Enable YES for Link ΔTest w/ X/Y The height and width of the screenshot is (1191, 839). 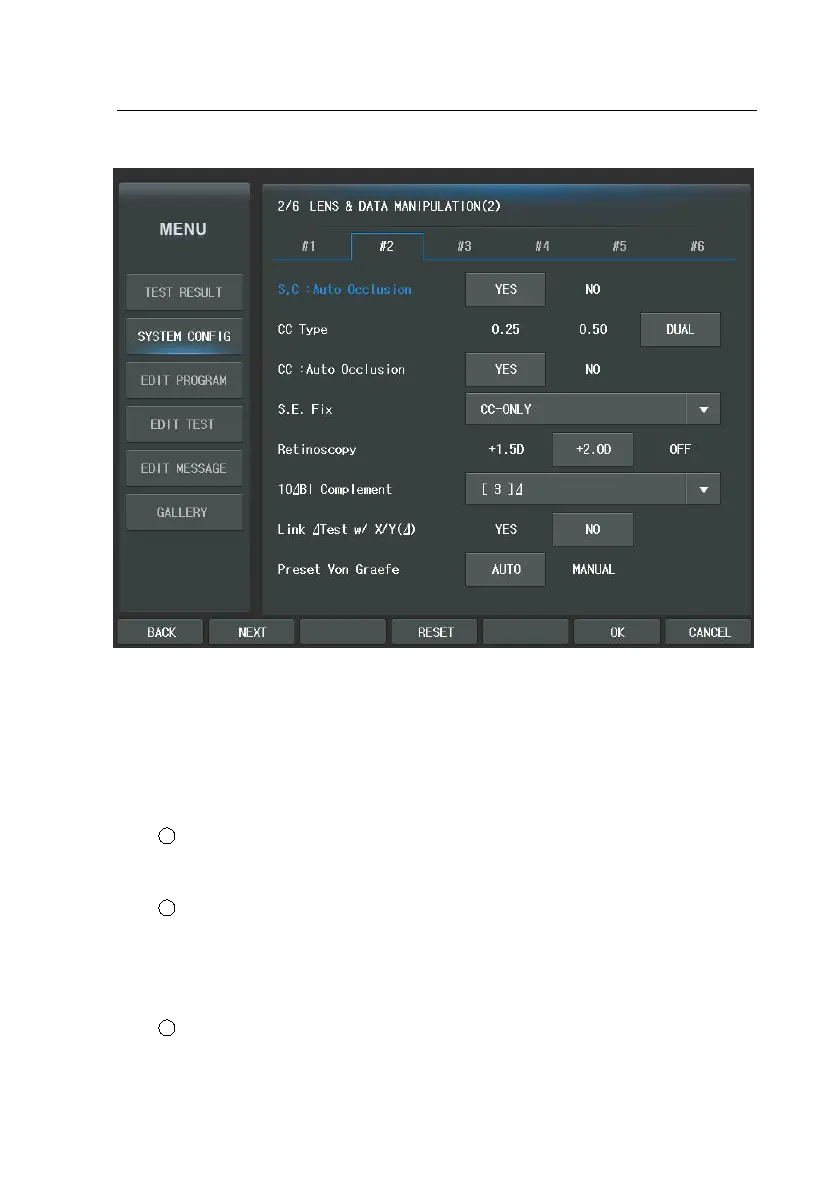click(506, 529)
